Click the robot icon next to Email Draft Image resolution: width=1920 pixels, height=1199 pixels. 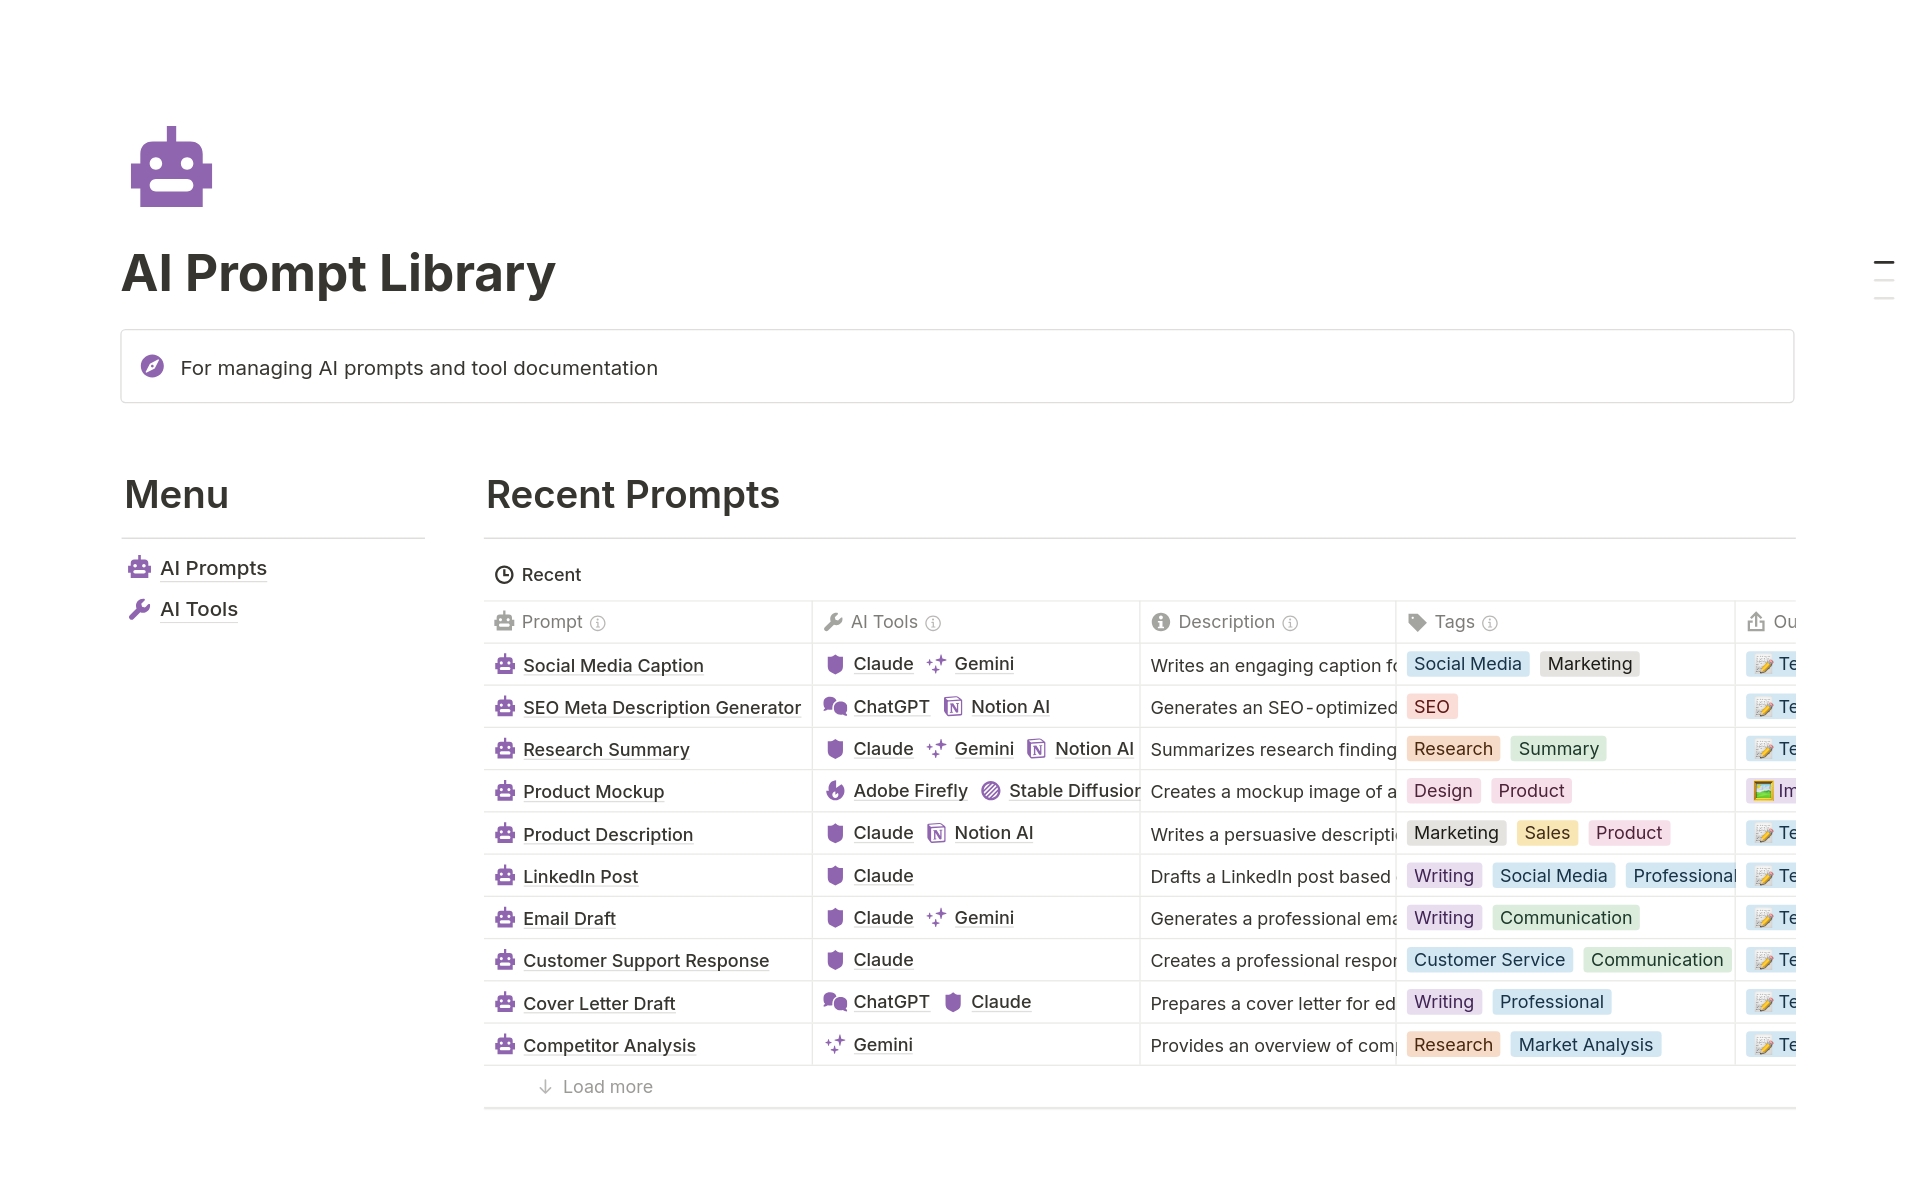(505, 918)
